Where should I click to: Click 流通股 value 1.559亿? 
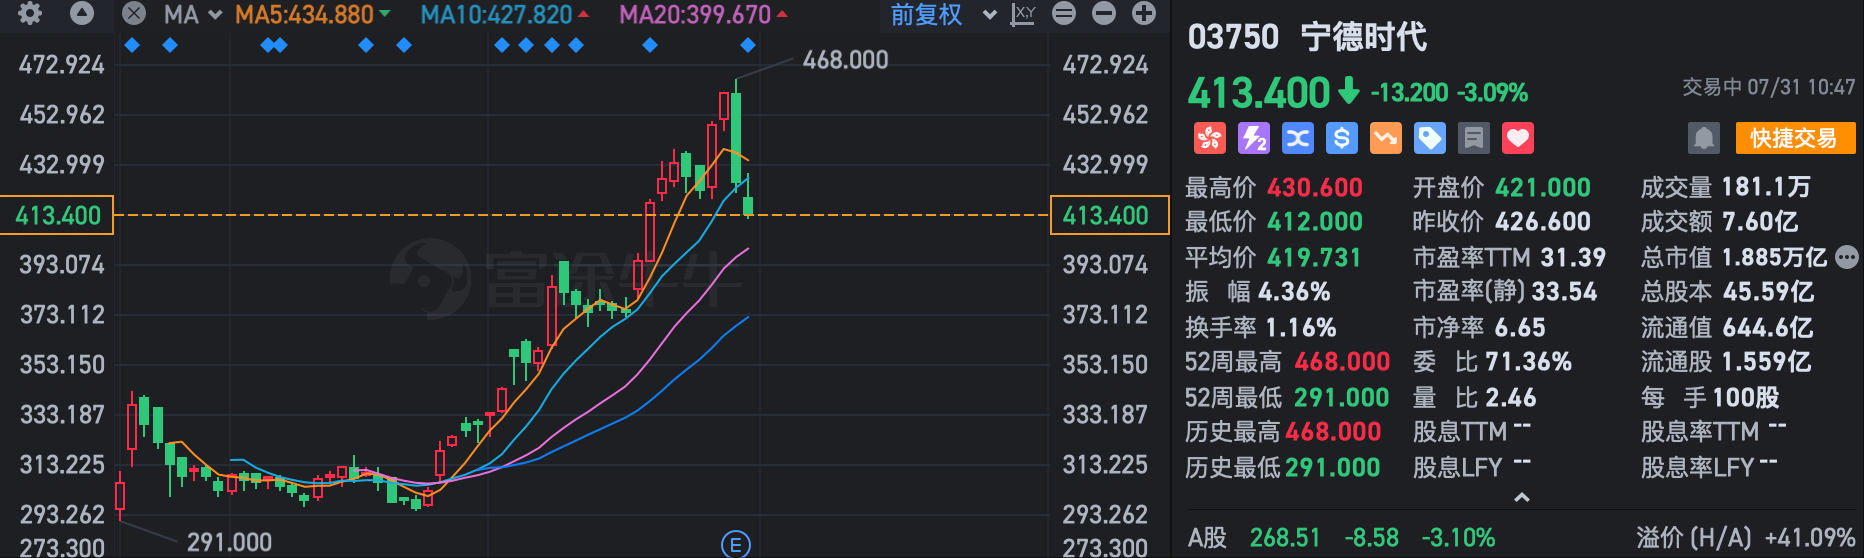point(1768,361)
